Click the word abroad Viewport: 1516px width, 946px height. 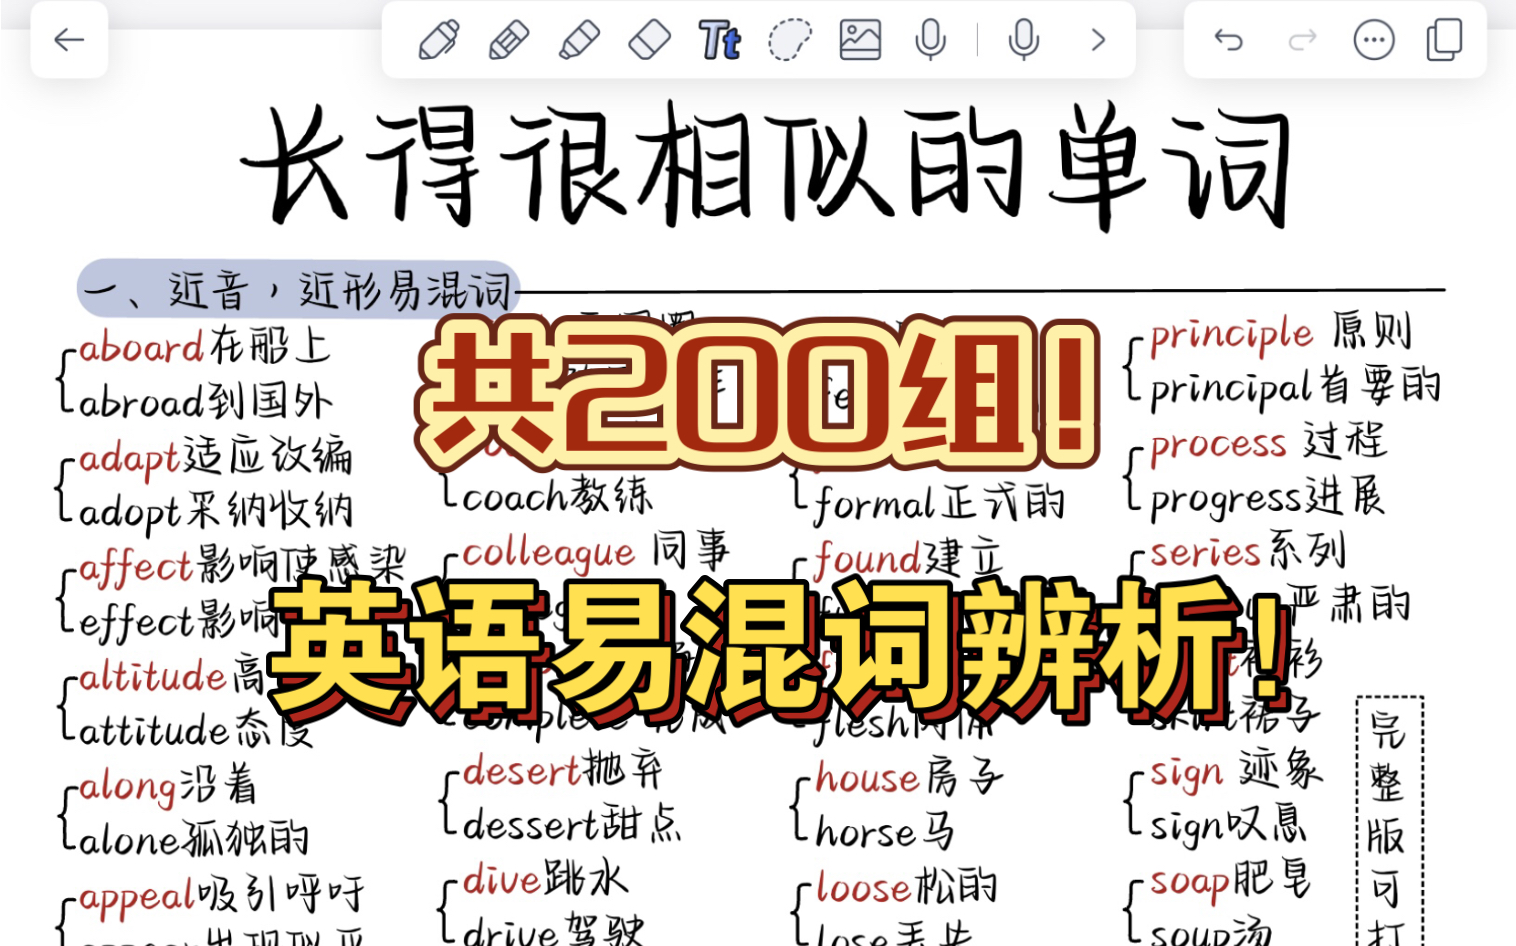click(141, 402)
